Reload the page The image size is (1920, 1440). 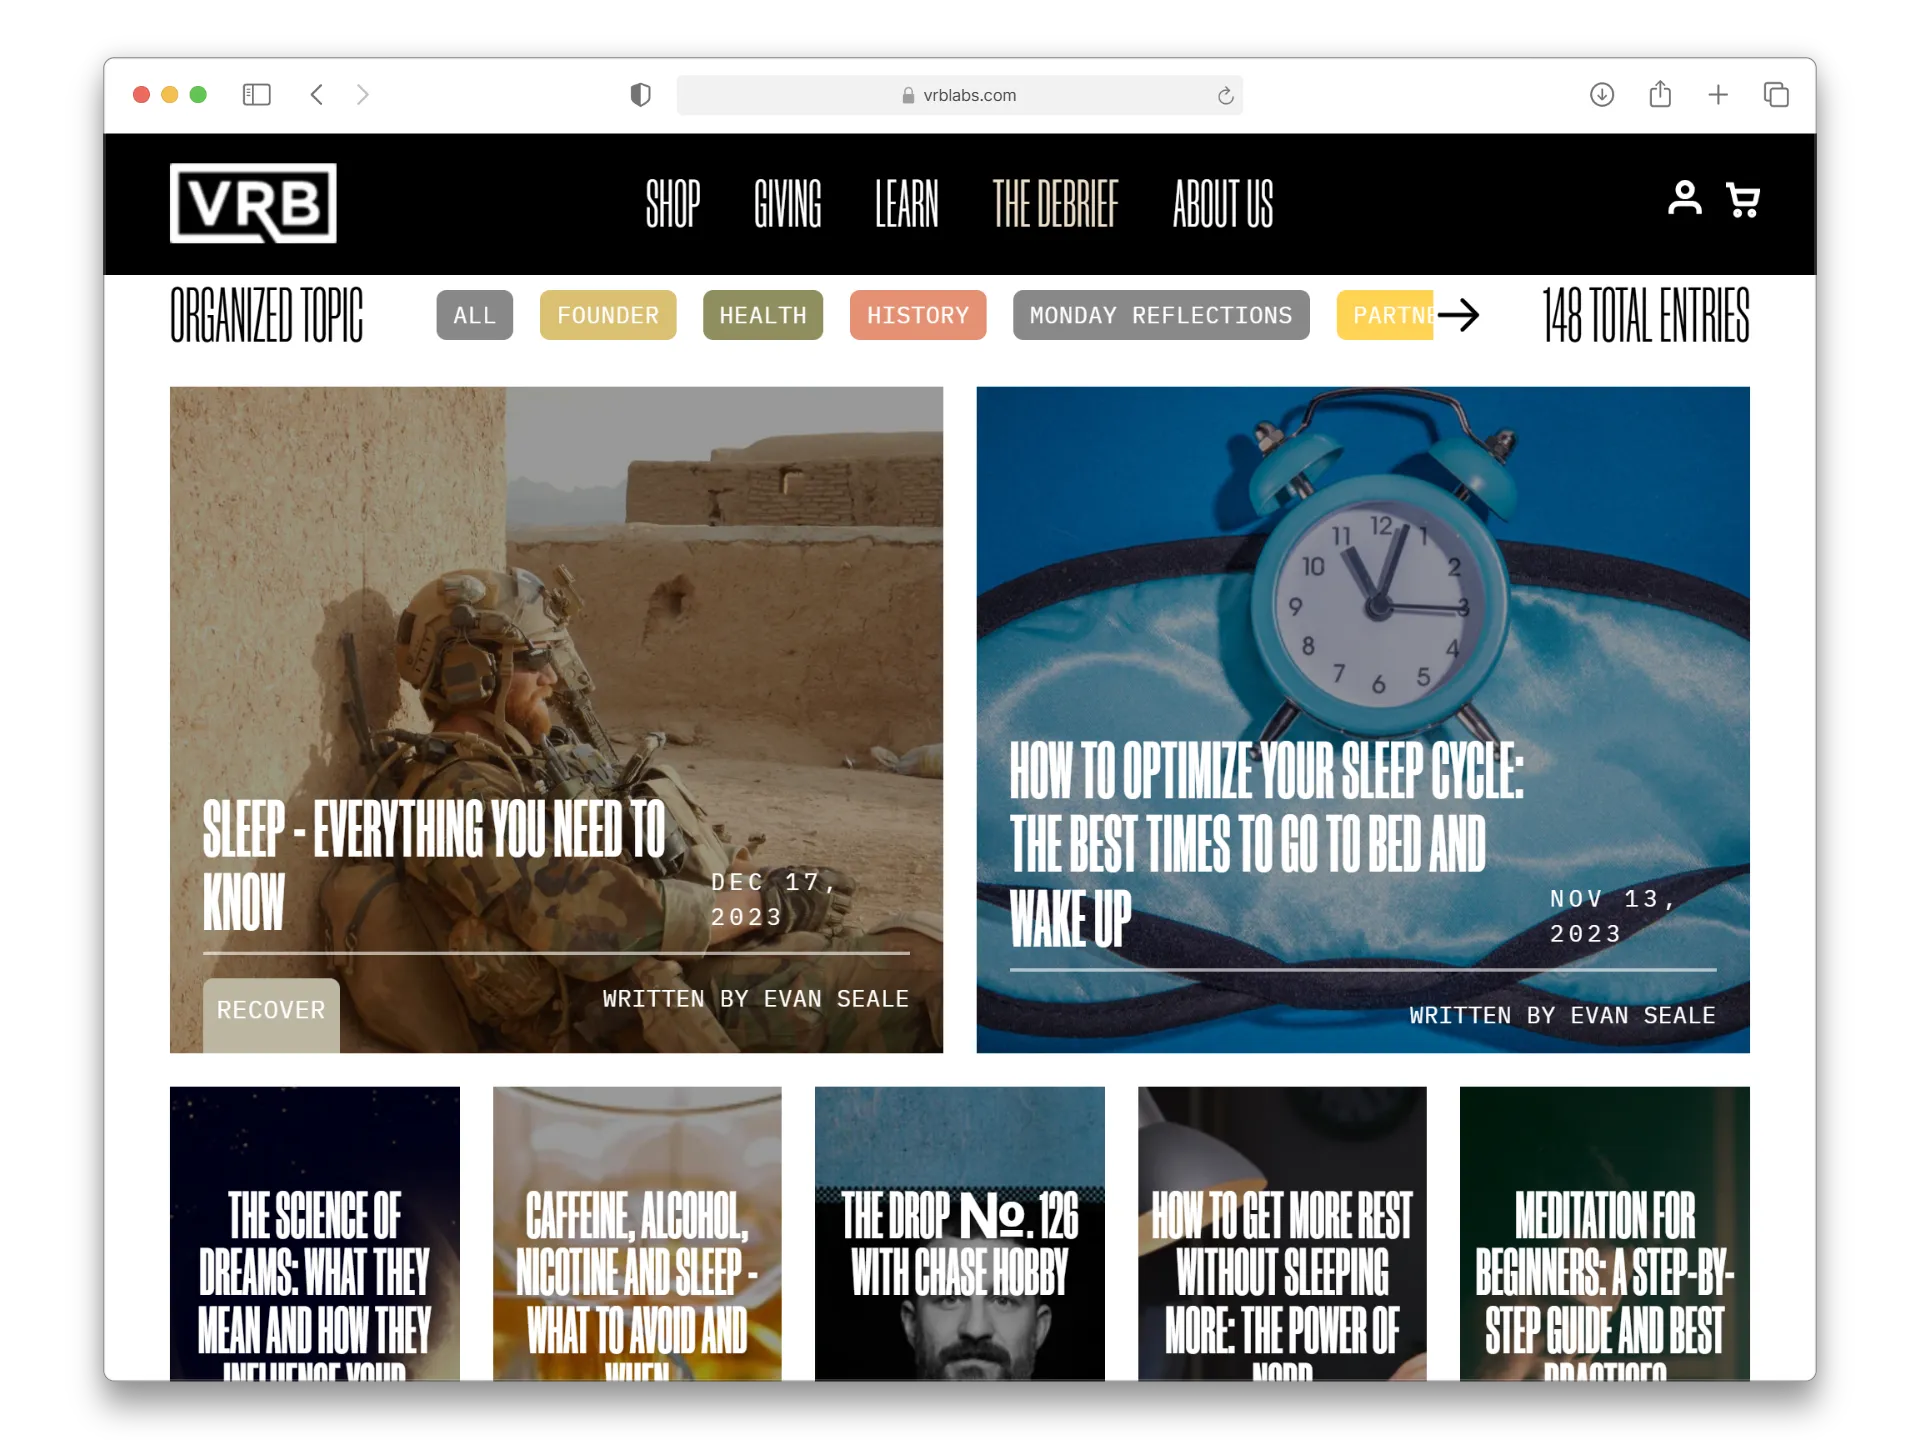click(1225, 95)
